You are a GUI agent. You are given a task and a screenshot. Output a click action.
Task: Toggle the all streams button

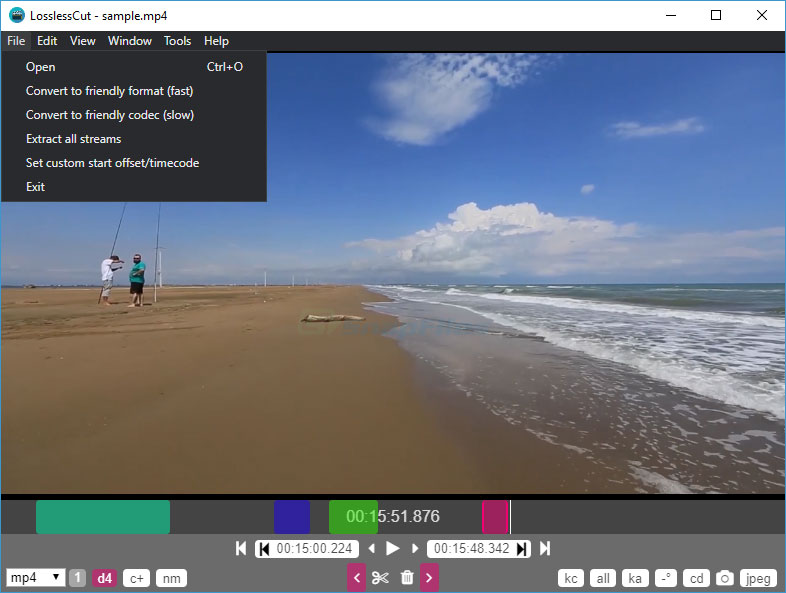tap(603, 578)
